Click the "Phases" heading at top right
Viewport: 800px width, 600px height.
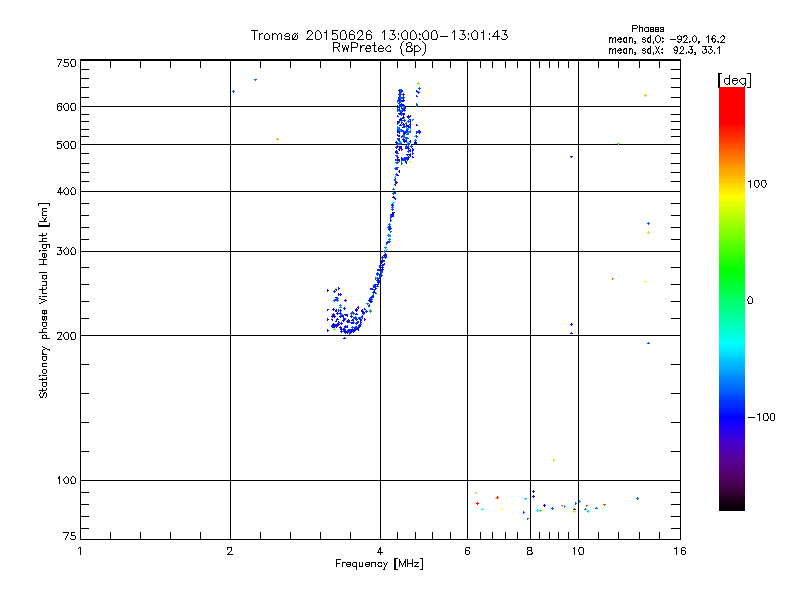tap(647, 29)
